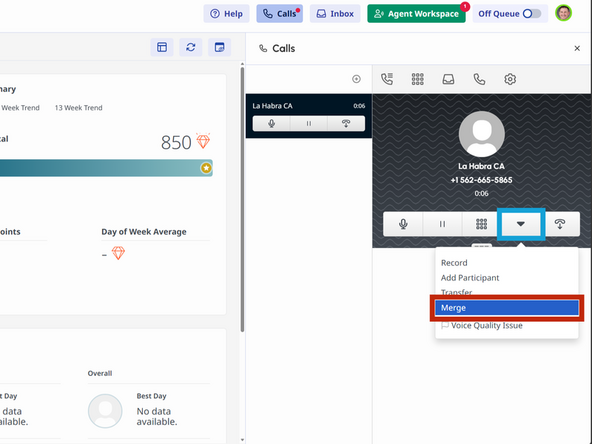Open phone settings gear icon

pos(510,79)
